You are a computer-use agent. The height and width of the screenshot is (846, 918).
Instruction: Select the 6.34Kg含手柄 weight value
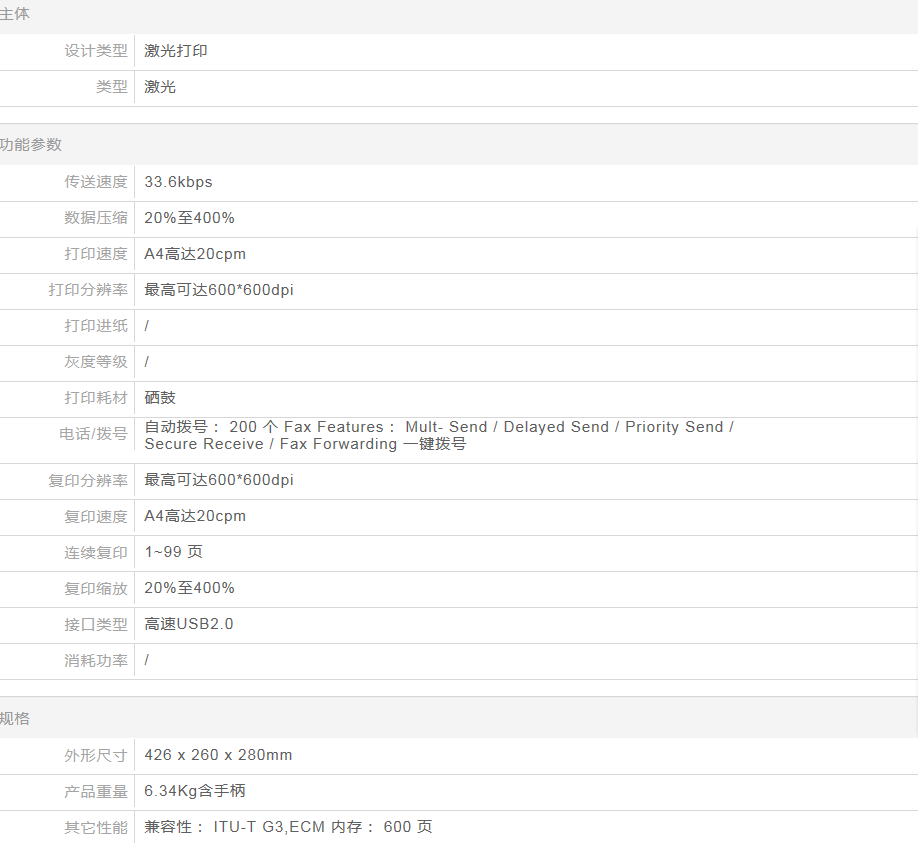click(195, 791)
